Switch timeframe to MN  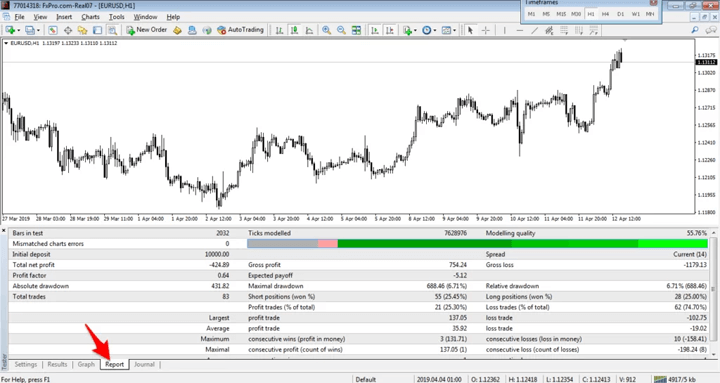click(650, 14)
